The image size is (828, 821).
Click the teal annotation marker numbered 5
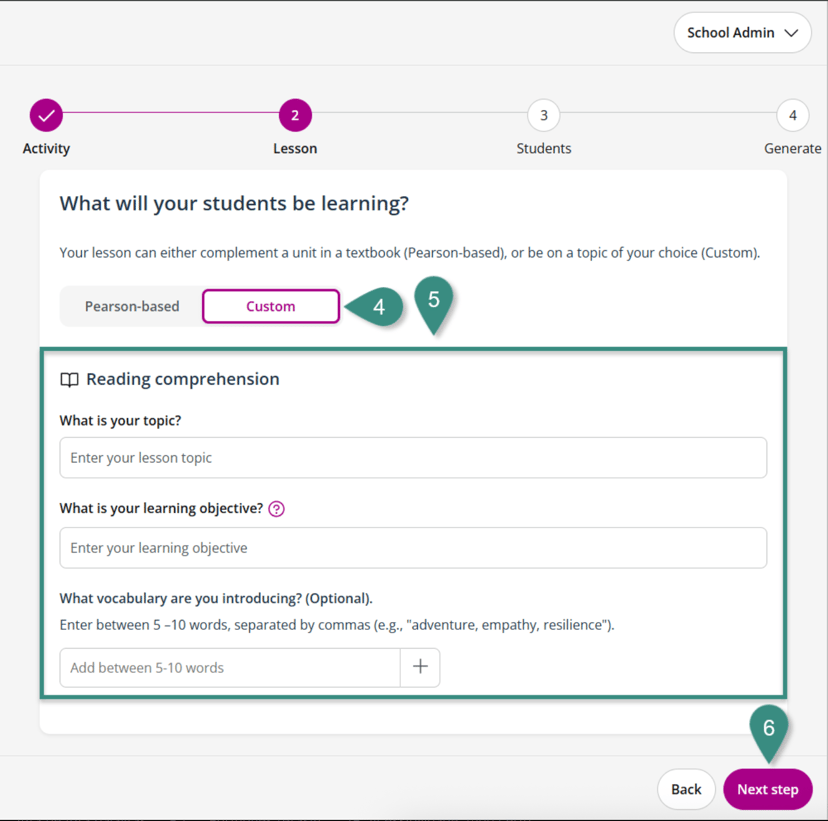[434, 300]
